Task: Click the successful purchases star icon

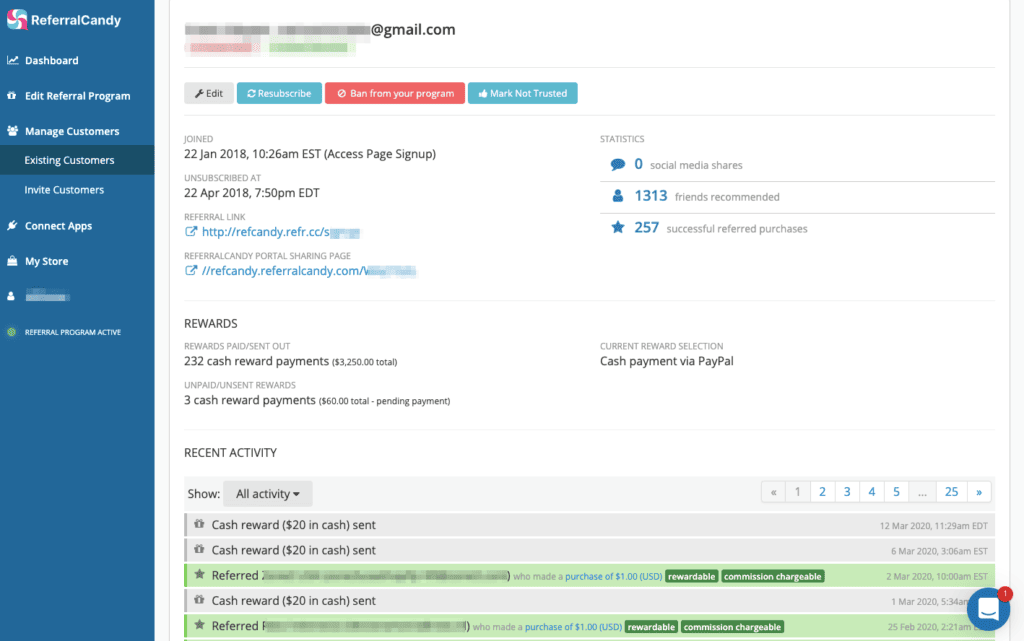Action: coord(618,227)
